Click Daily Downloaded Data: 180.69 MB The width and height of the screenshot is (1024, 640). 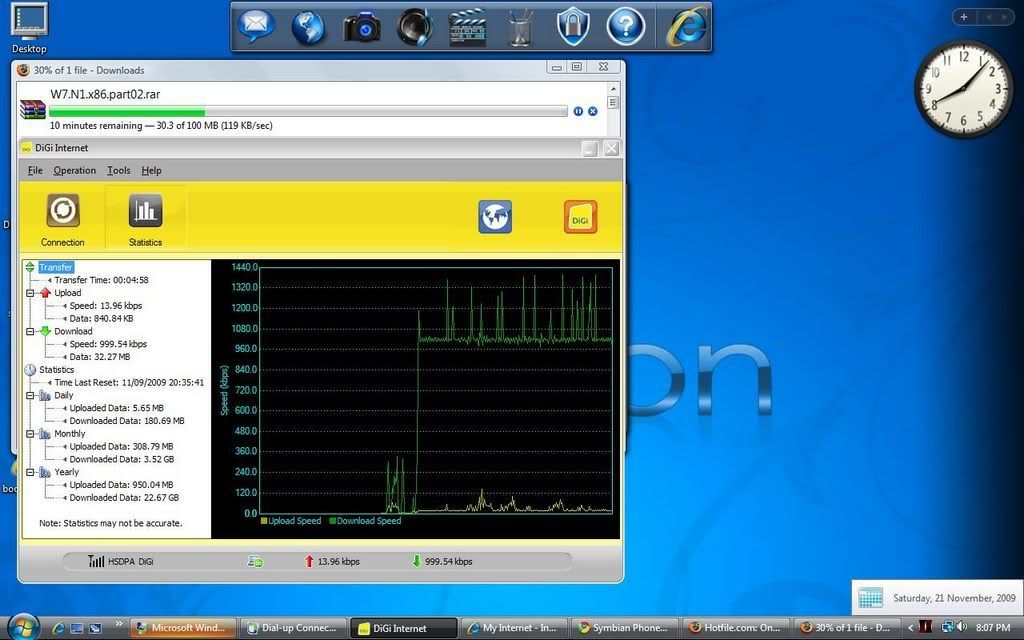(x=127, y=421)
